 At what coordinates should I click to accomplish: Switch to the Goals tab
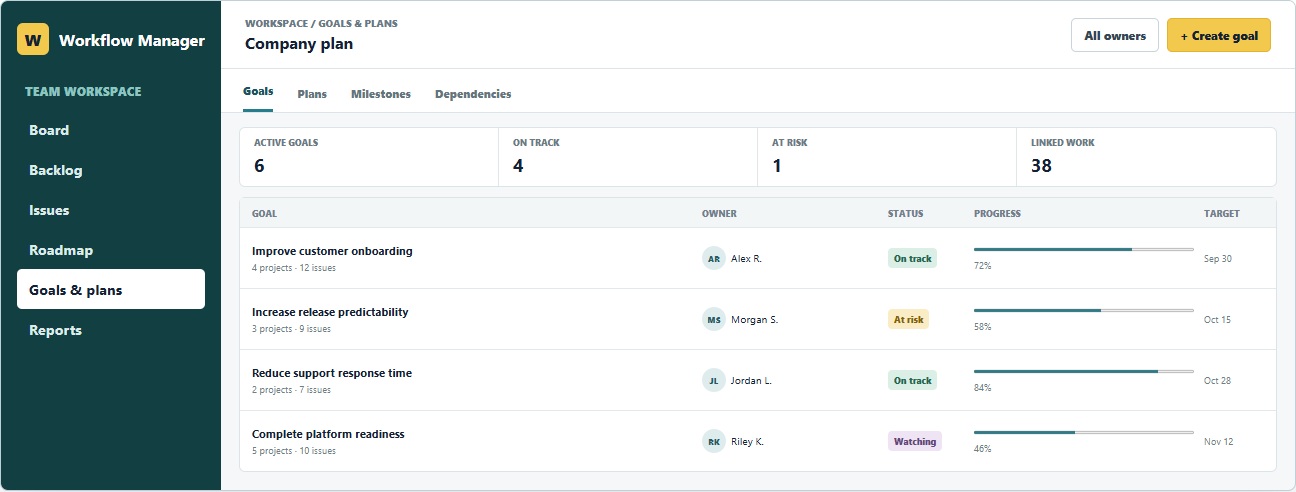tap(258, 92)
